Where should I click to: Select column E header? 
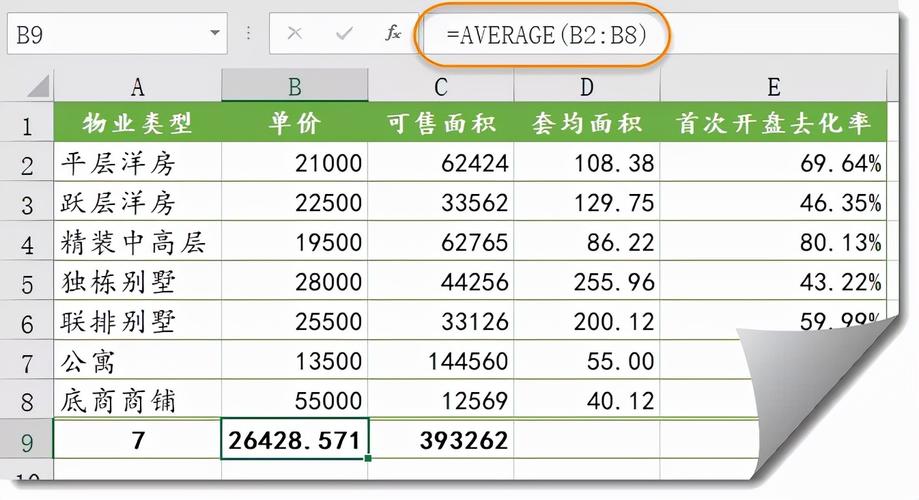click(x=774, y=87)
